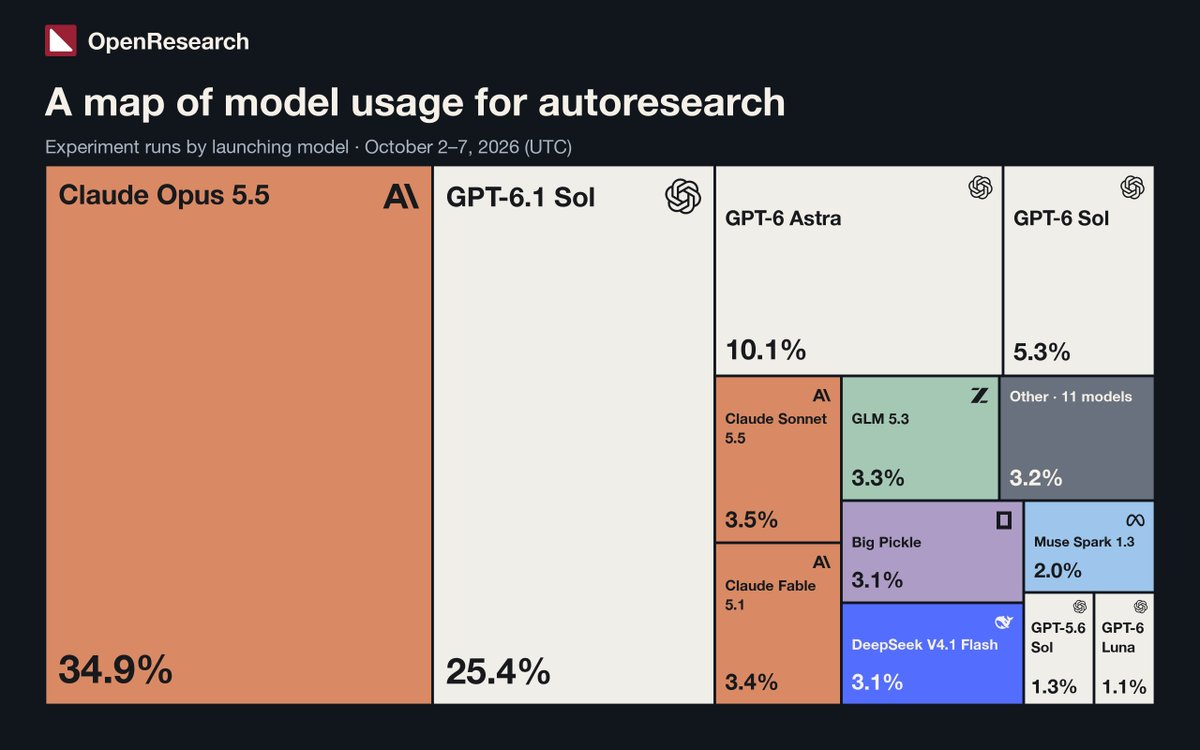This screenshot has height=750, width=1200.
Task: Click the Z logo in GLM 5.3 tile
Action: pyautogui.click(x=979, y=395)
